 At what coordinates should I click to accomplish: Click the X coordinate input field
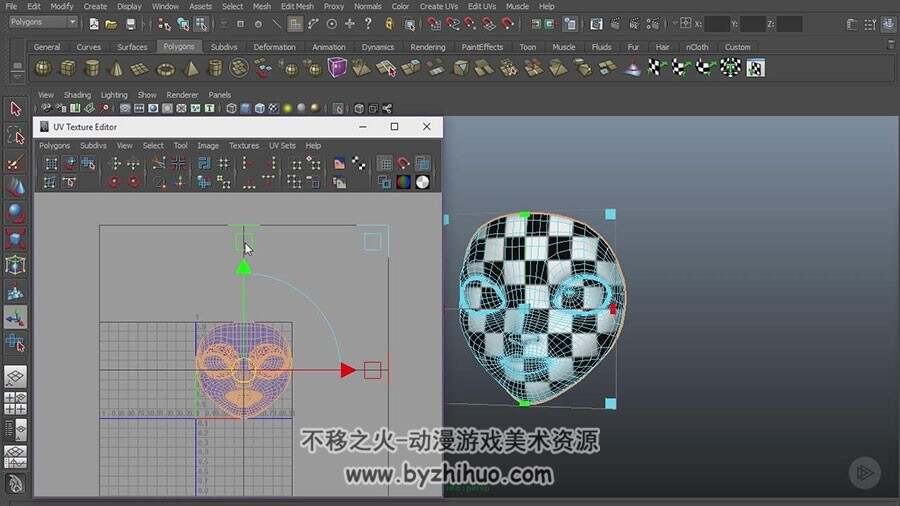click(x=717, y=24)
